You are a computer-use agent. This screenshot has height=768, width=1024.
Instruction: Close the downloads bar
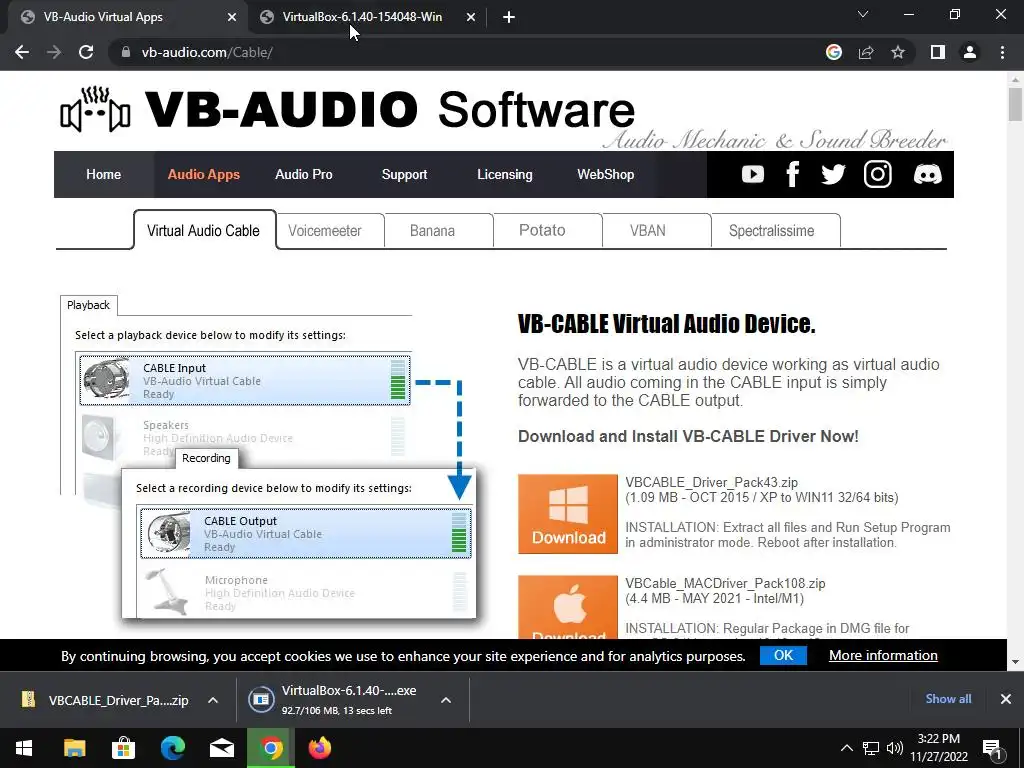click(x=1006, y=699)
